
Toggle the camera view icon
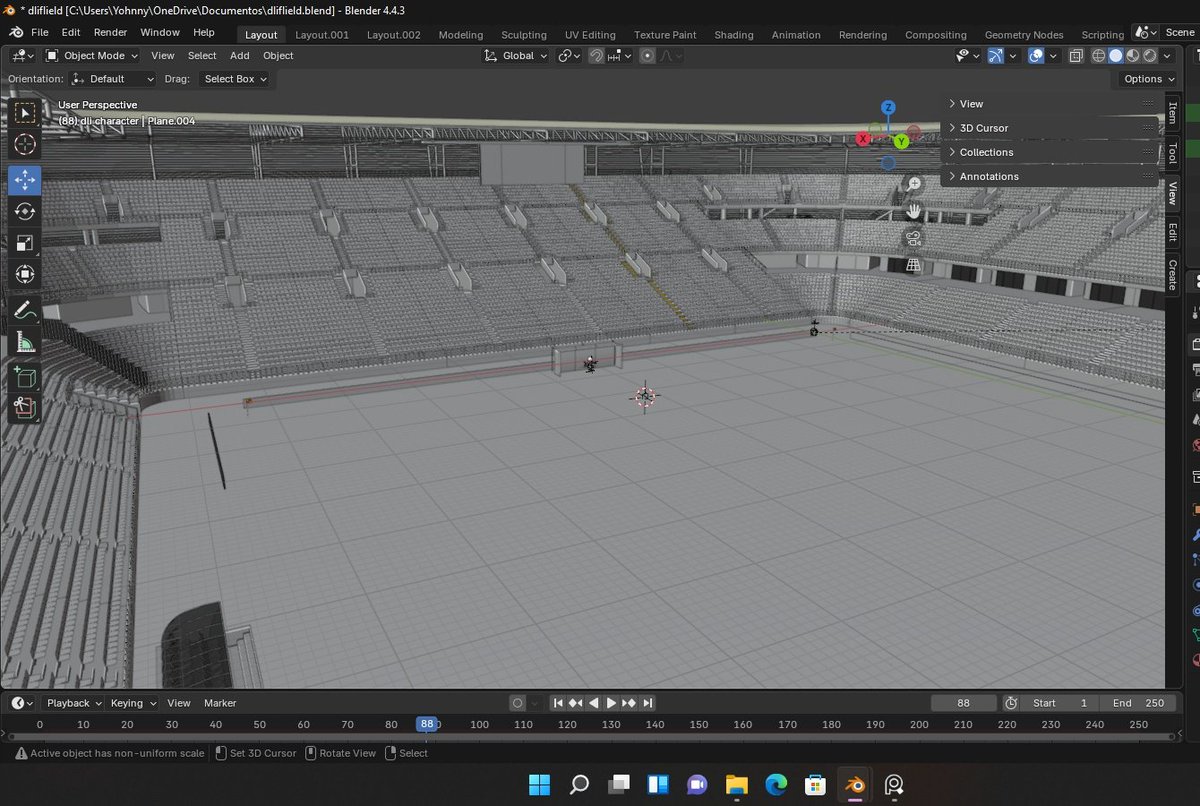point(913,238)
